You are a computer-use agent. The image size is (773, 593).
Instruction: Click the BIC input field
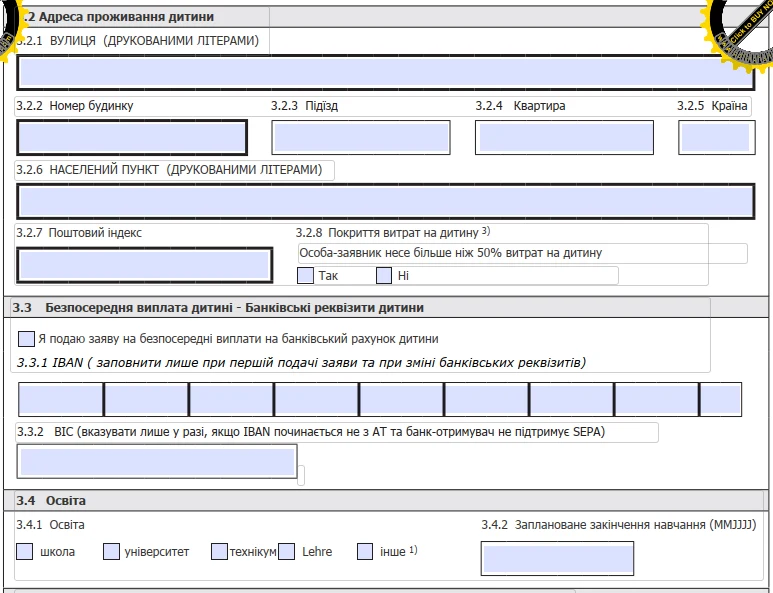click(157, 461)
